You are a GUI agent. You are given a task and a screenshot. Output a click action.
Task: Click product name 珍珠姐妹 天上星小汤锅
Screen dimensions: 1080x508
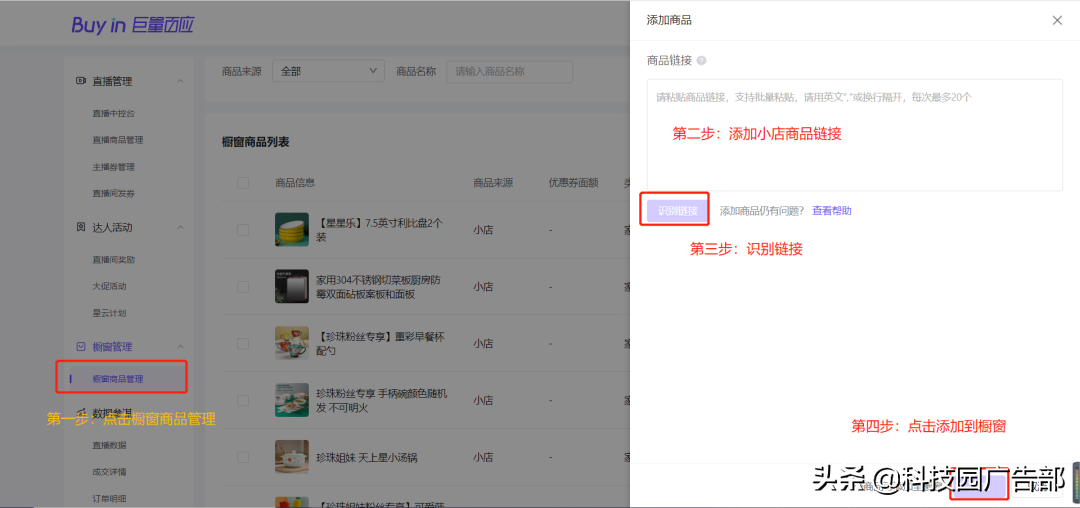tap(366, 458)
